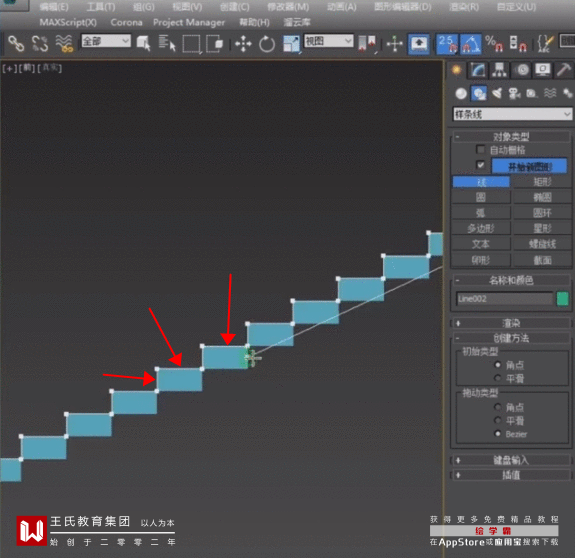Click the green object color swatch

click(x=563, y=299)
